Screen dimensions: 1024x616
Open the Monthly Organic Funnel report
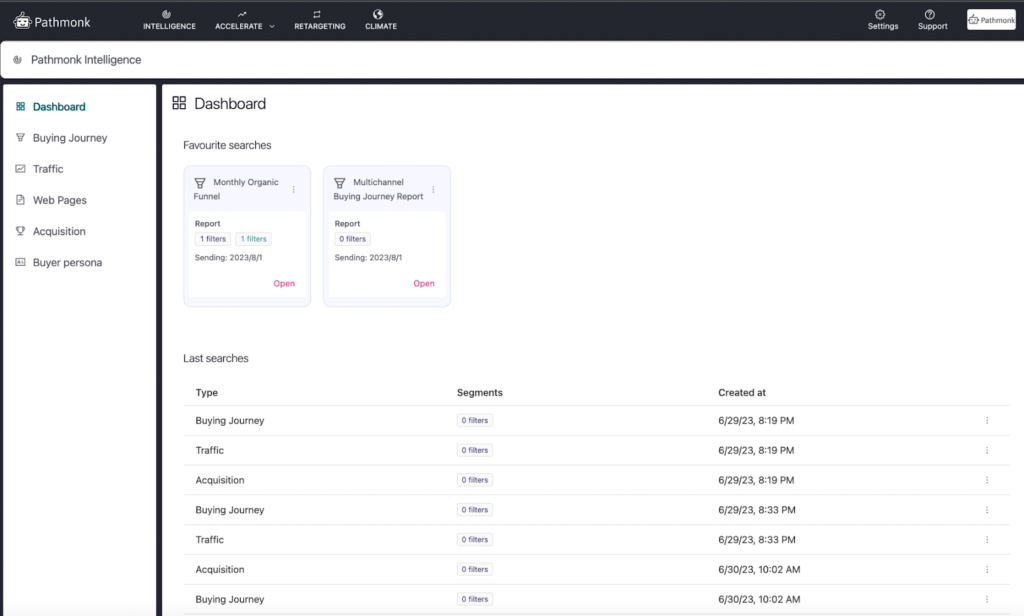[x=284, y=284]
